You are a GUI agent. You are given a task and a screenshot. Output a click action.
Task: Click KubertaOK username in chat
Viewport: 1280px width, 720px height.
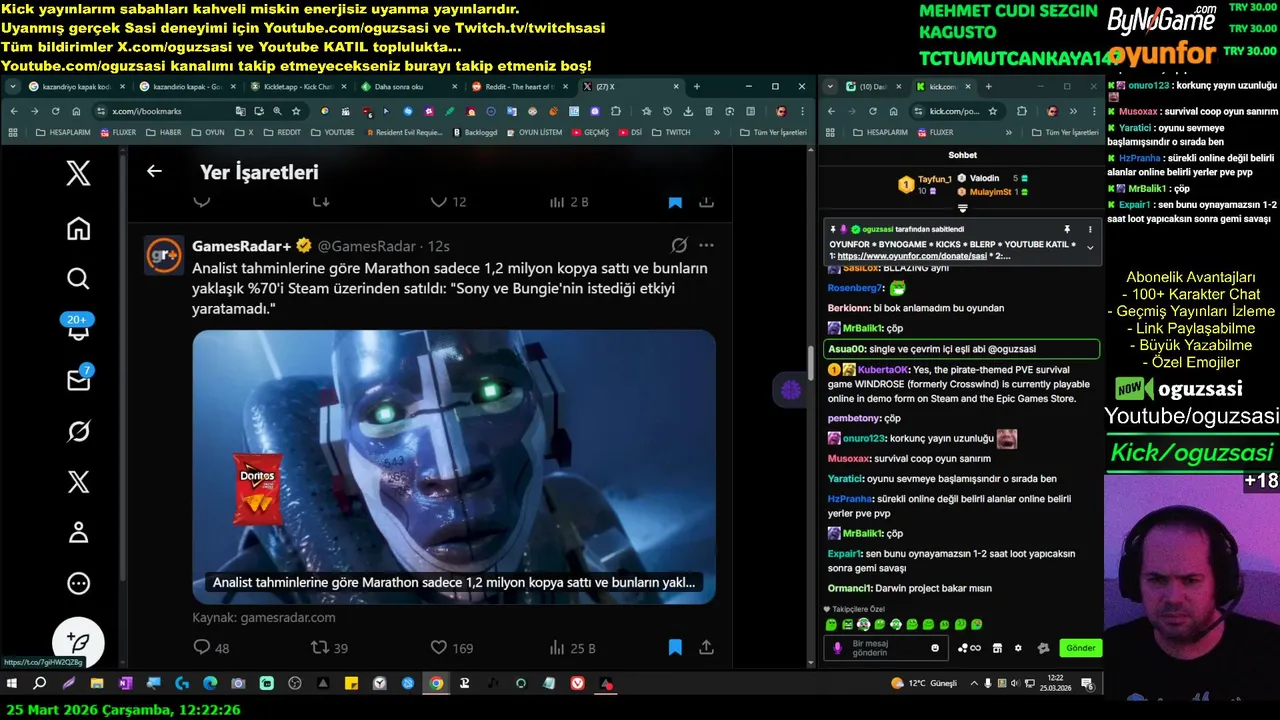[882, 369]
